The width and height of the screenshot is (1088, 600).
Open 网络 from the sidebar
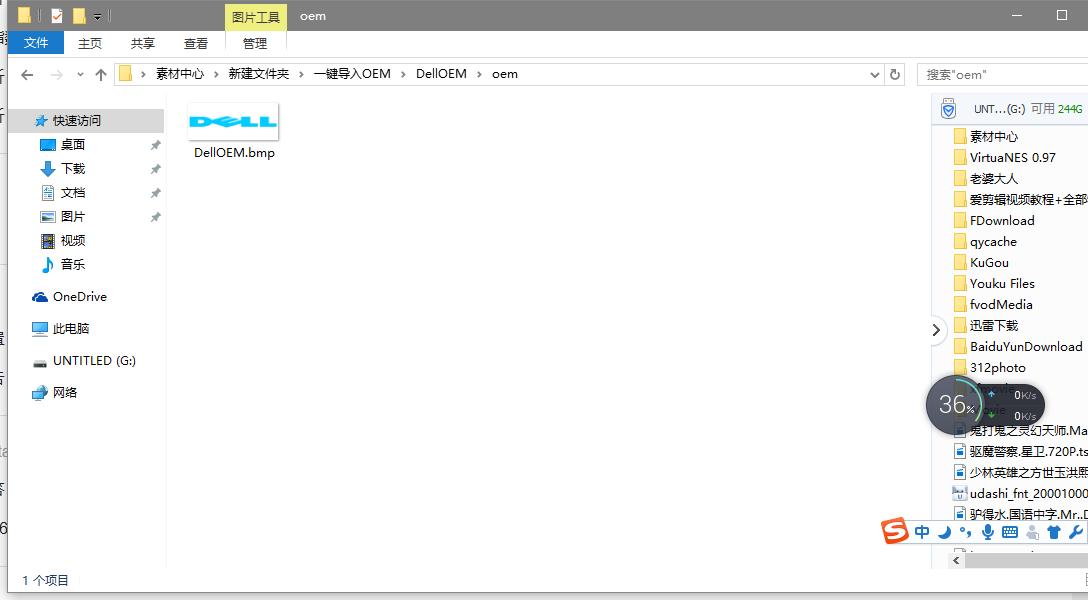[x=62, y=392]
